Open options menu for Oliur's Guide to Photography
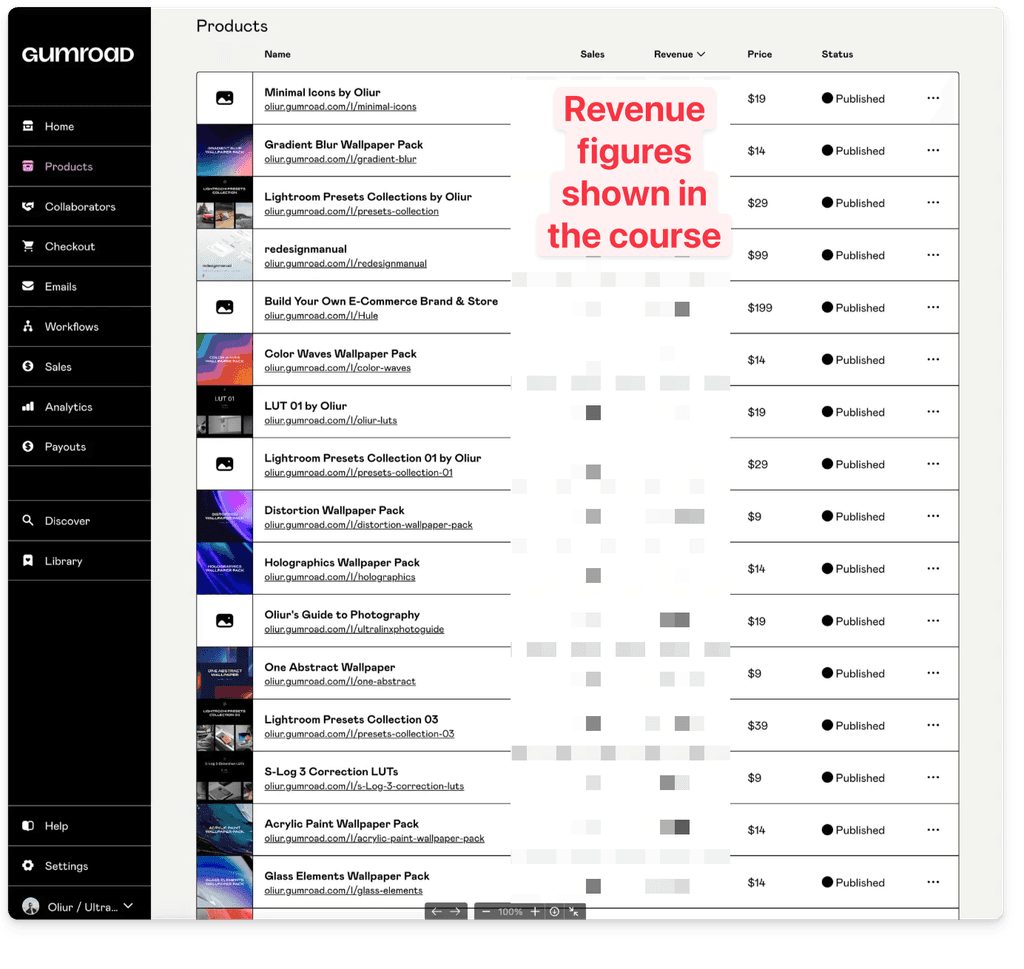Image resolution: width=1024 pixels, height=969 pixels. tap(933, 620)
